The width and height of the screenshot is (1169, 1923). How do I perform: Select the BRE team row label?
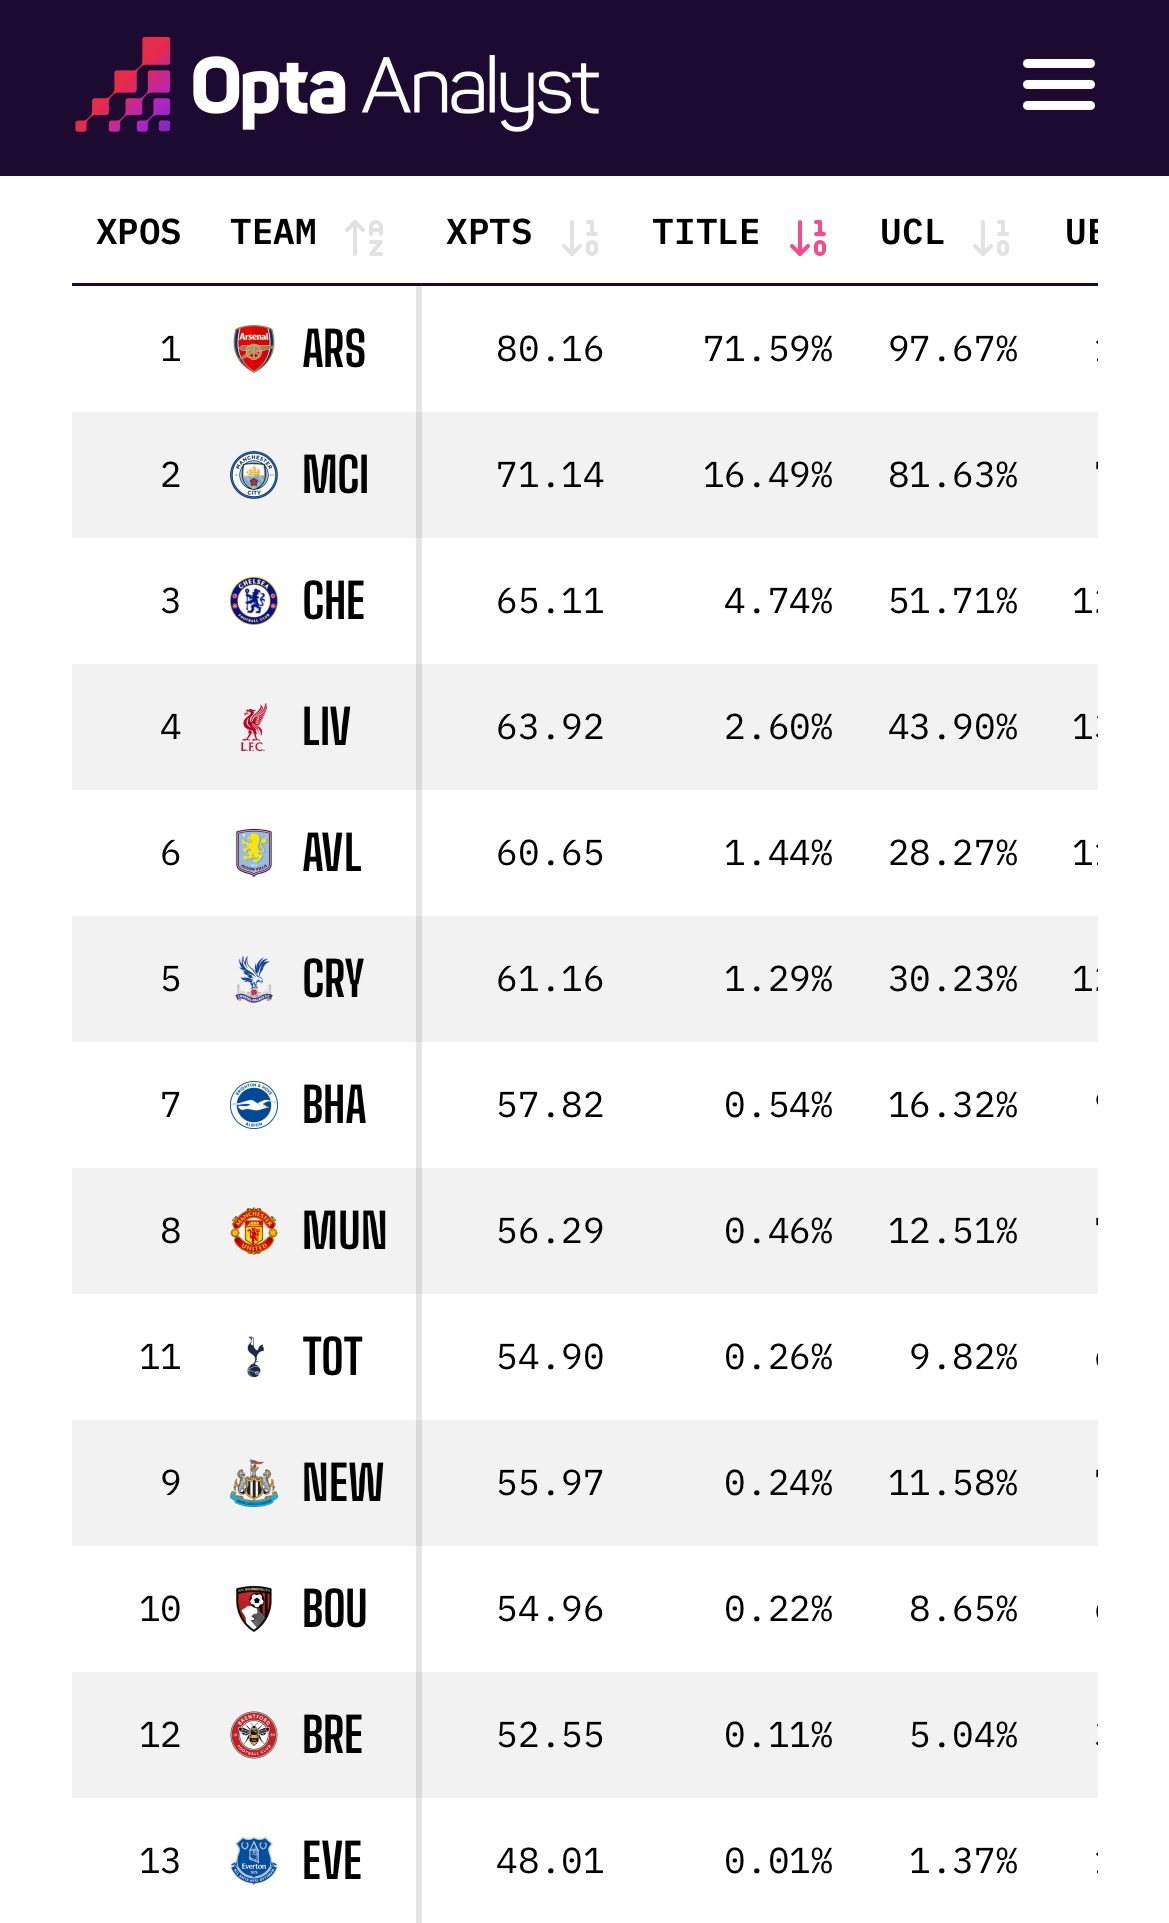pyautogui.click(x=333, y=1735)
